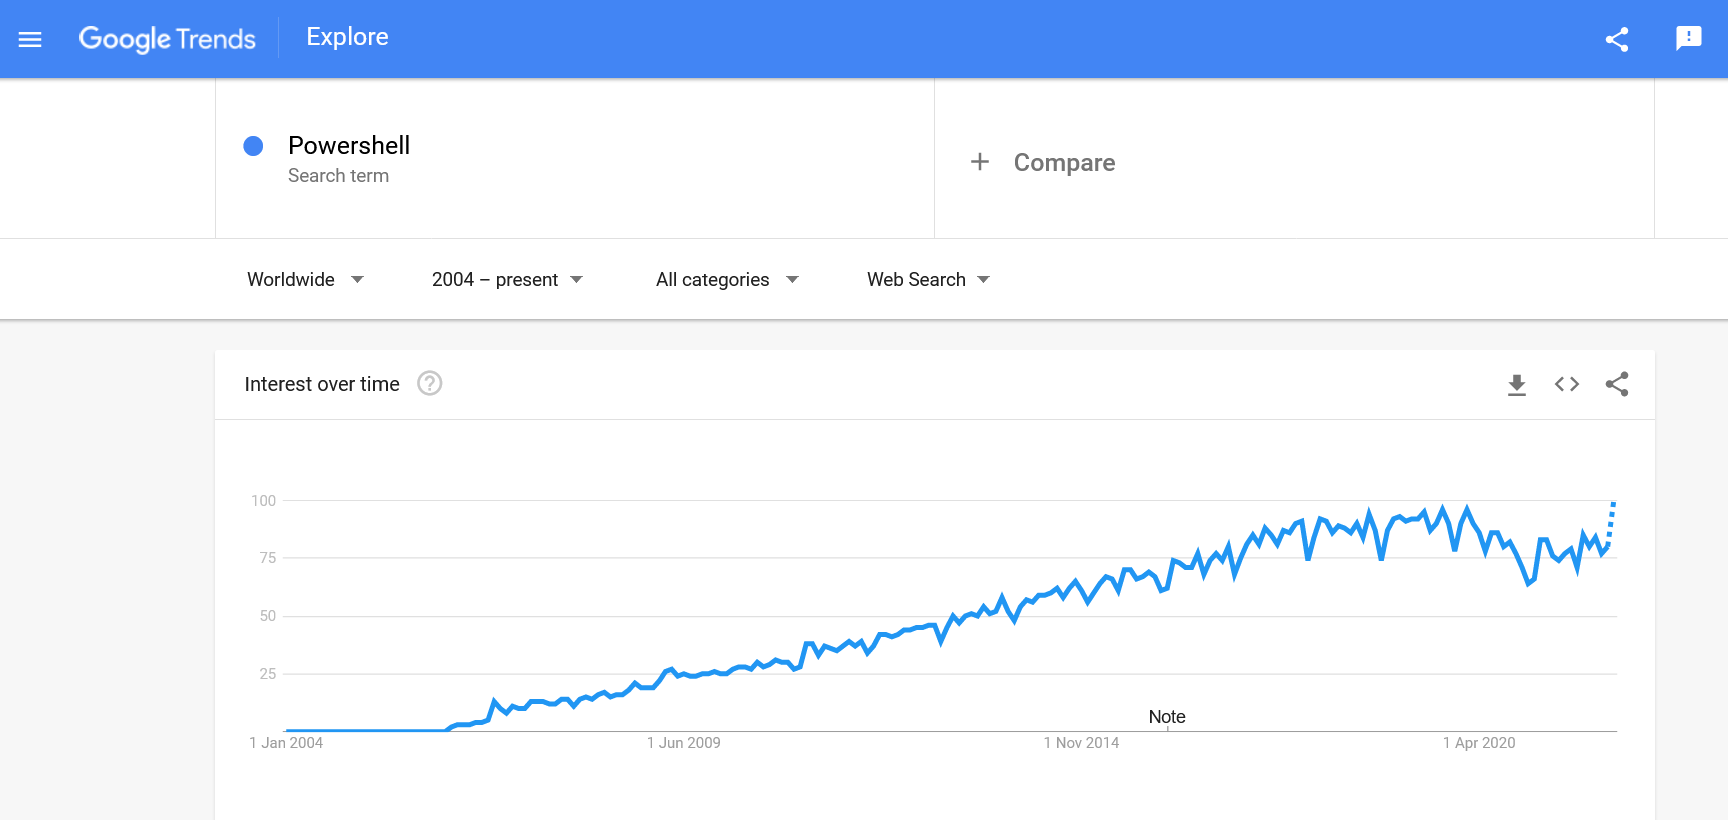Open the send feedback icon
This screenshot has height=820, width=1728.
[x=1689, y=38]
